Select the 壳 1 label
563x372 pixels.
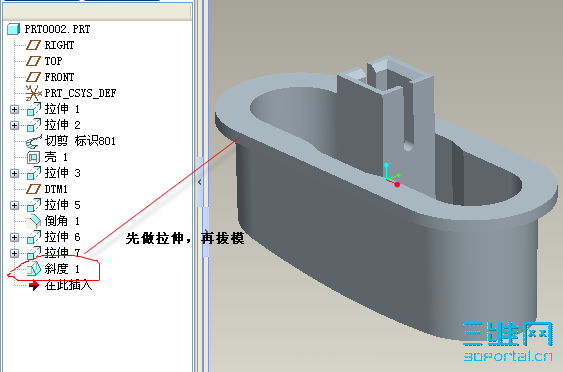point(56,157)
